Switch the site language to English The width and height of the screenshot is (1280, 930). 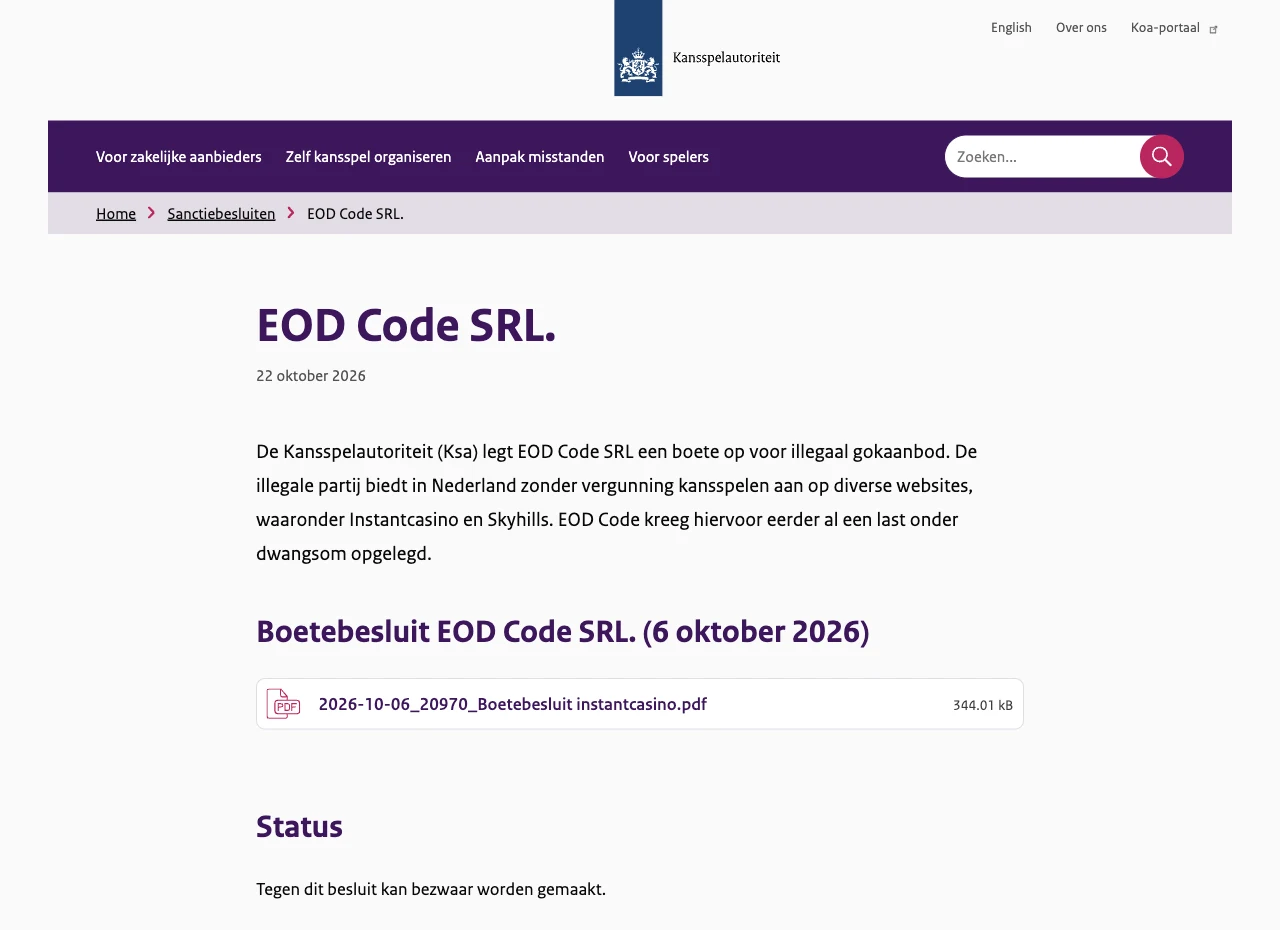1011,28
